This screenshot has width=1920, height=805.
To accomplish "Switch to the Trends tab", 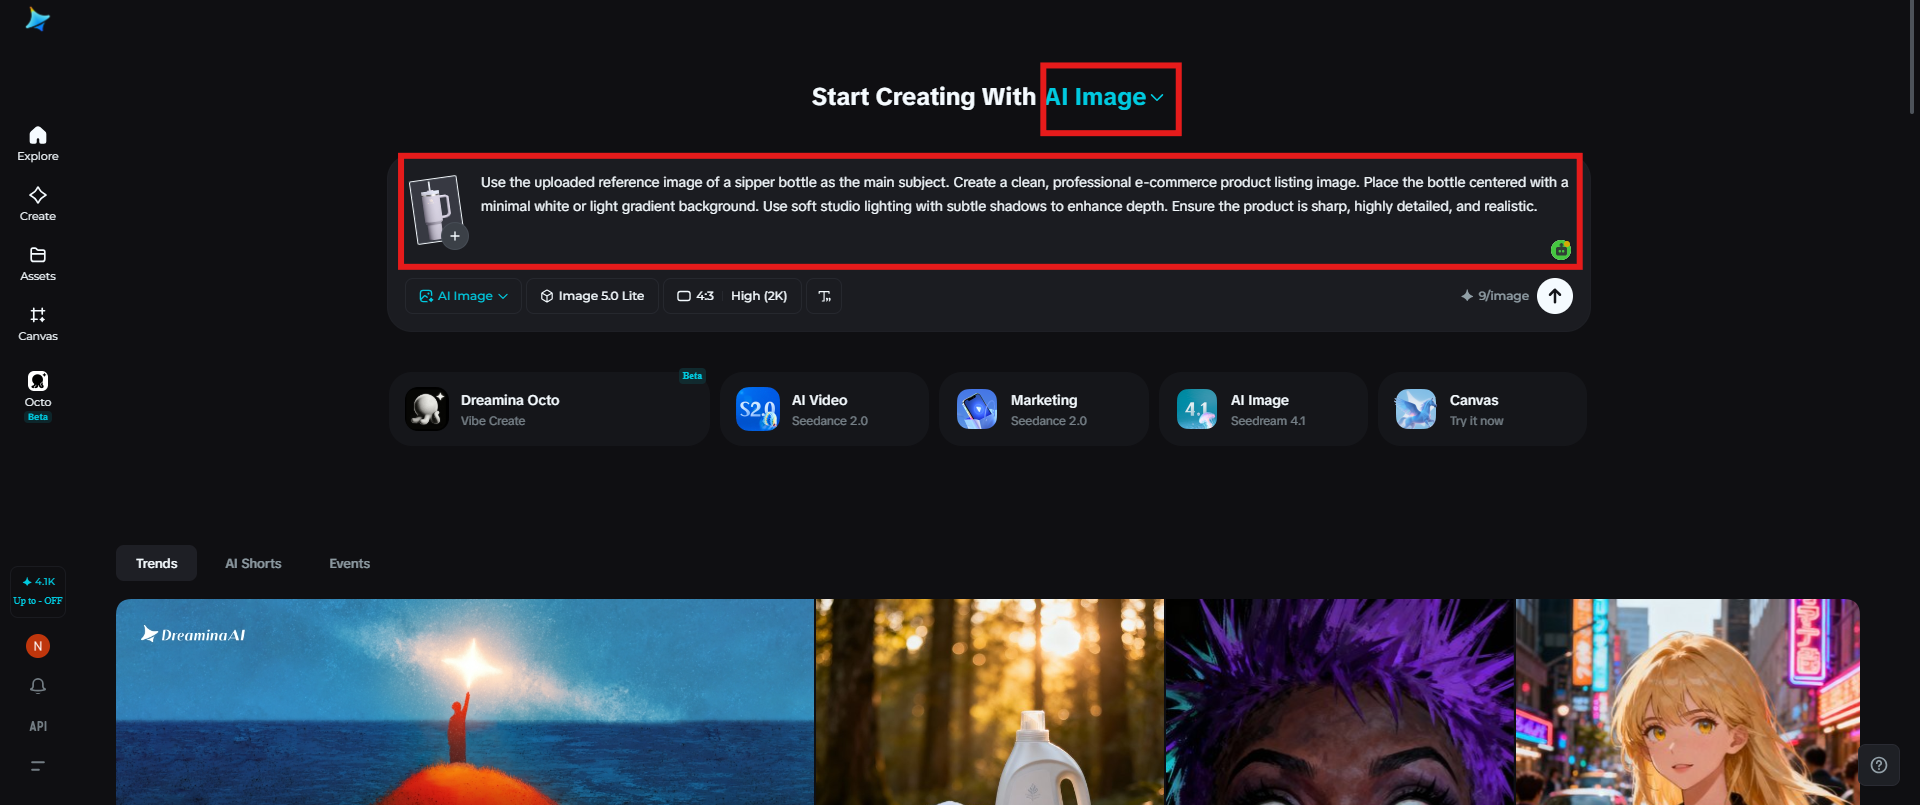I will pyautogui.click(x=156, y=564).
